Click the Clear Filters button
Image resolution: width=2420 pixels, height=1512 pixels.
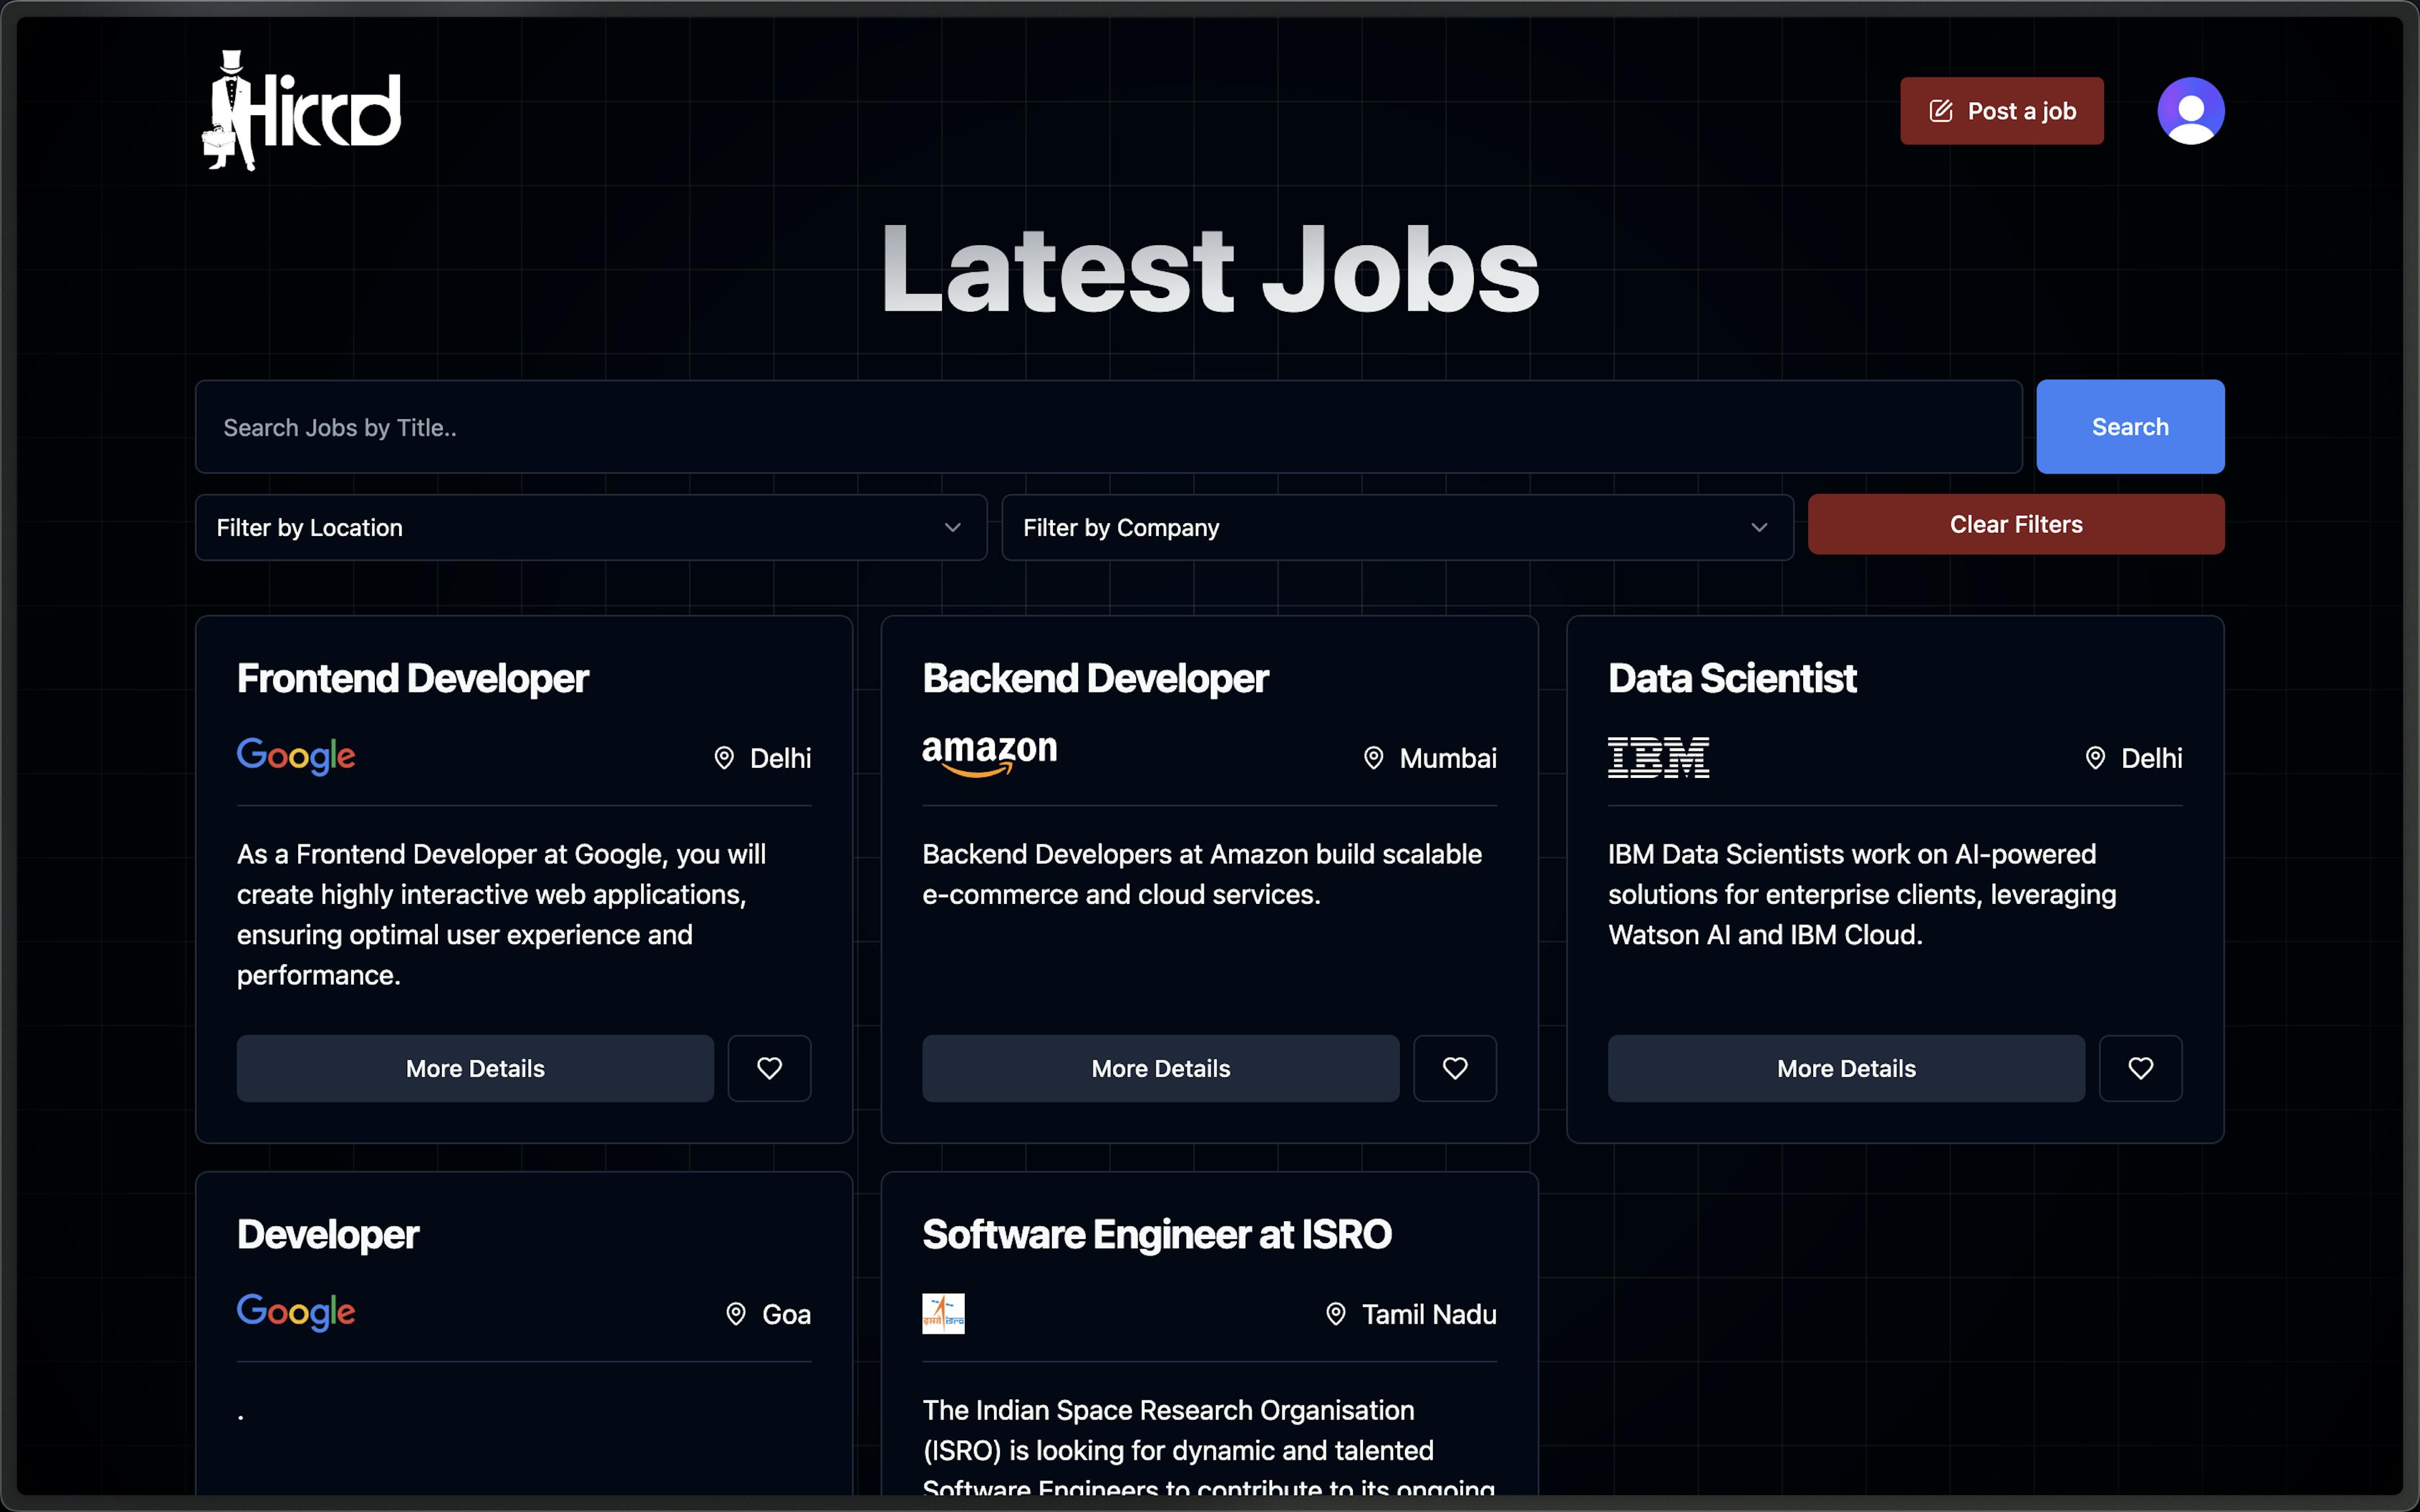tap(2016, 524)
